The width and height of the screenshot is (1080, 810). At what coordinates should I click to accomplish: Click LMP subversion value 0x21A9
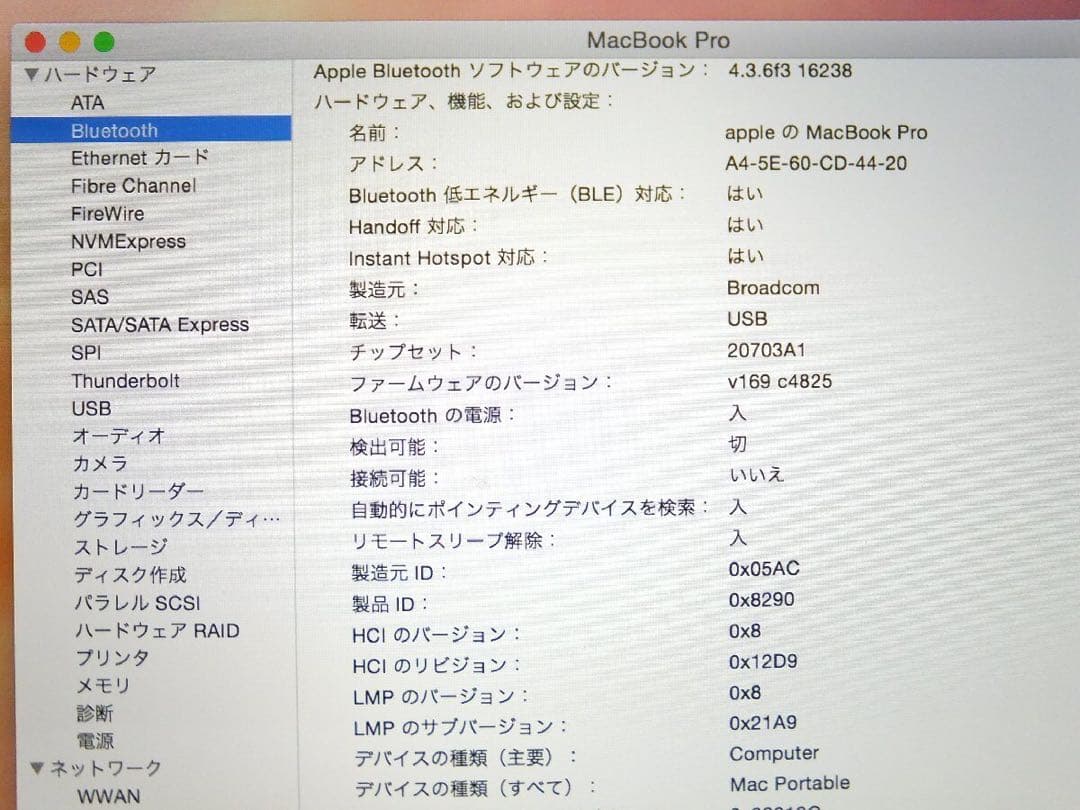coord(763,723)
